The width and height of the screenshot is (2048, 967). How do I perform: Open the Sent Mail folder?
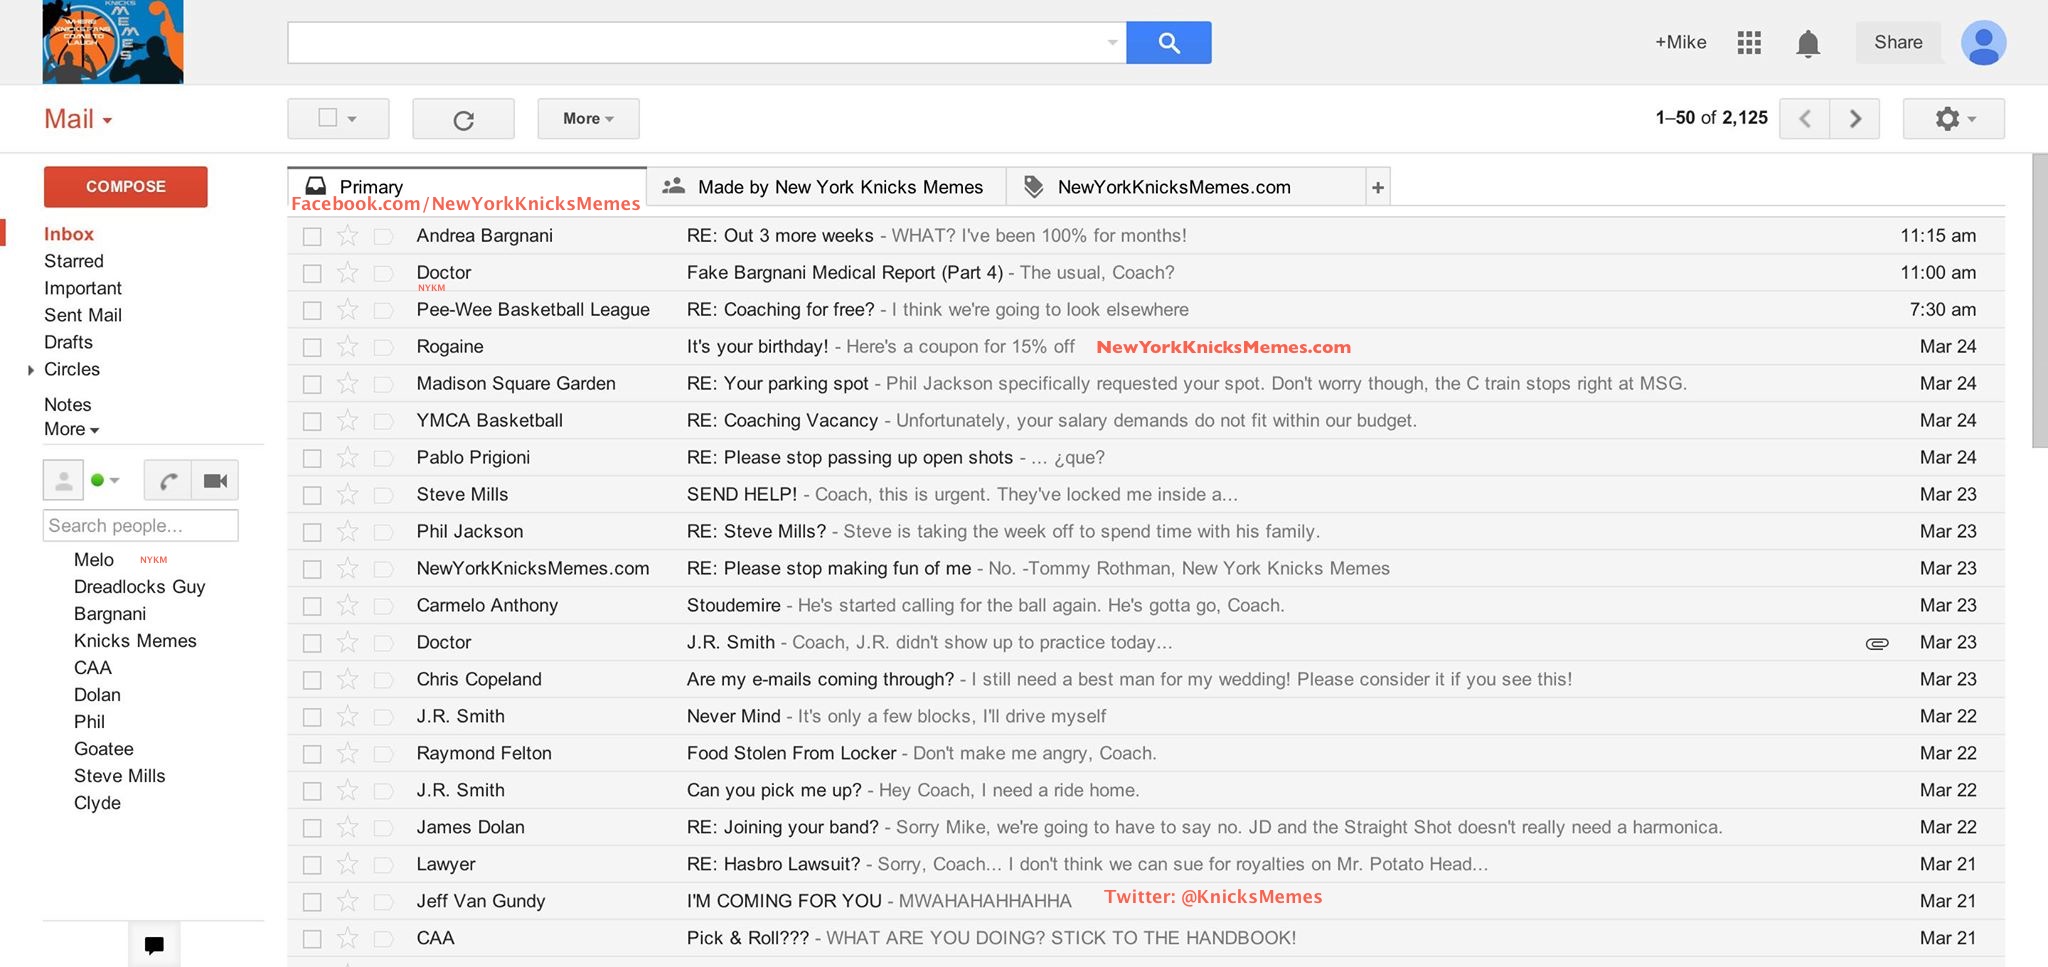click(x=83, y=315)
